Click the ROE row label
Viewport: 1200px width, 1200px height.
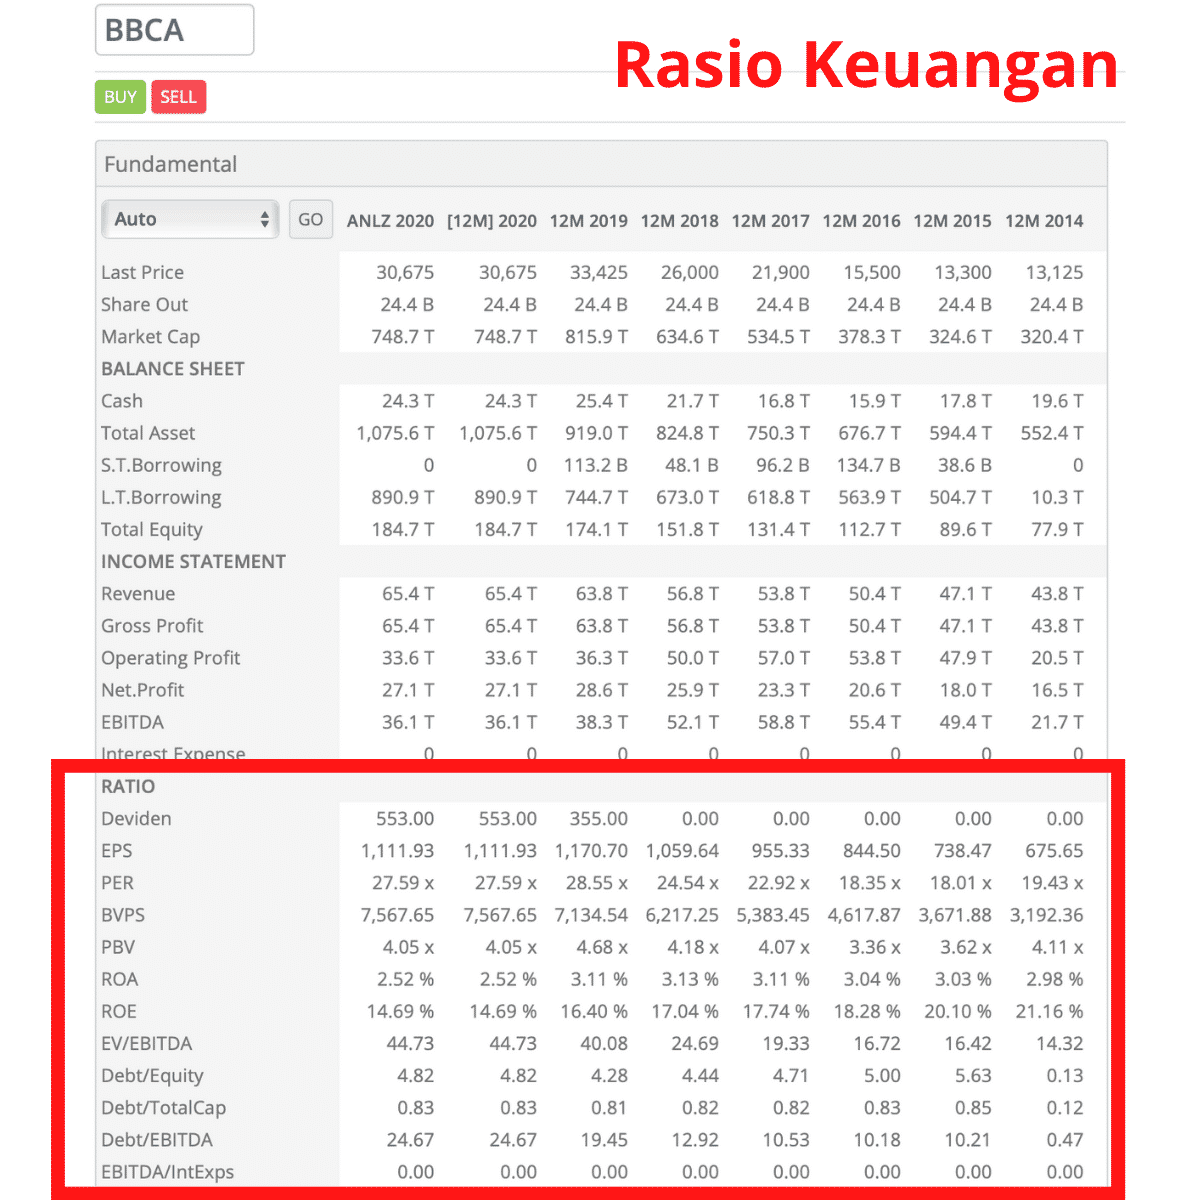pos(119,1011)
